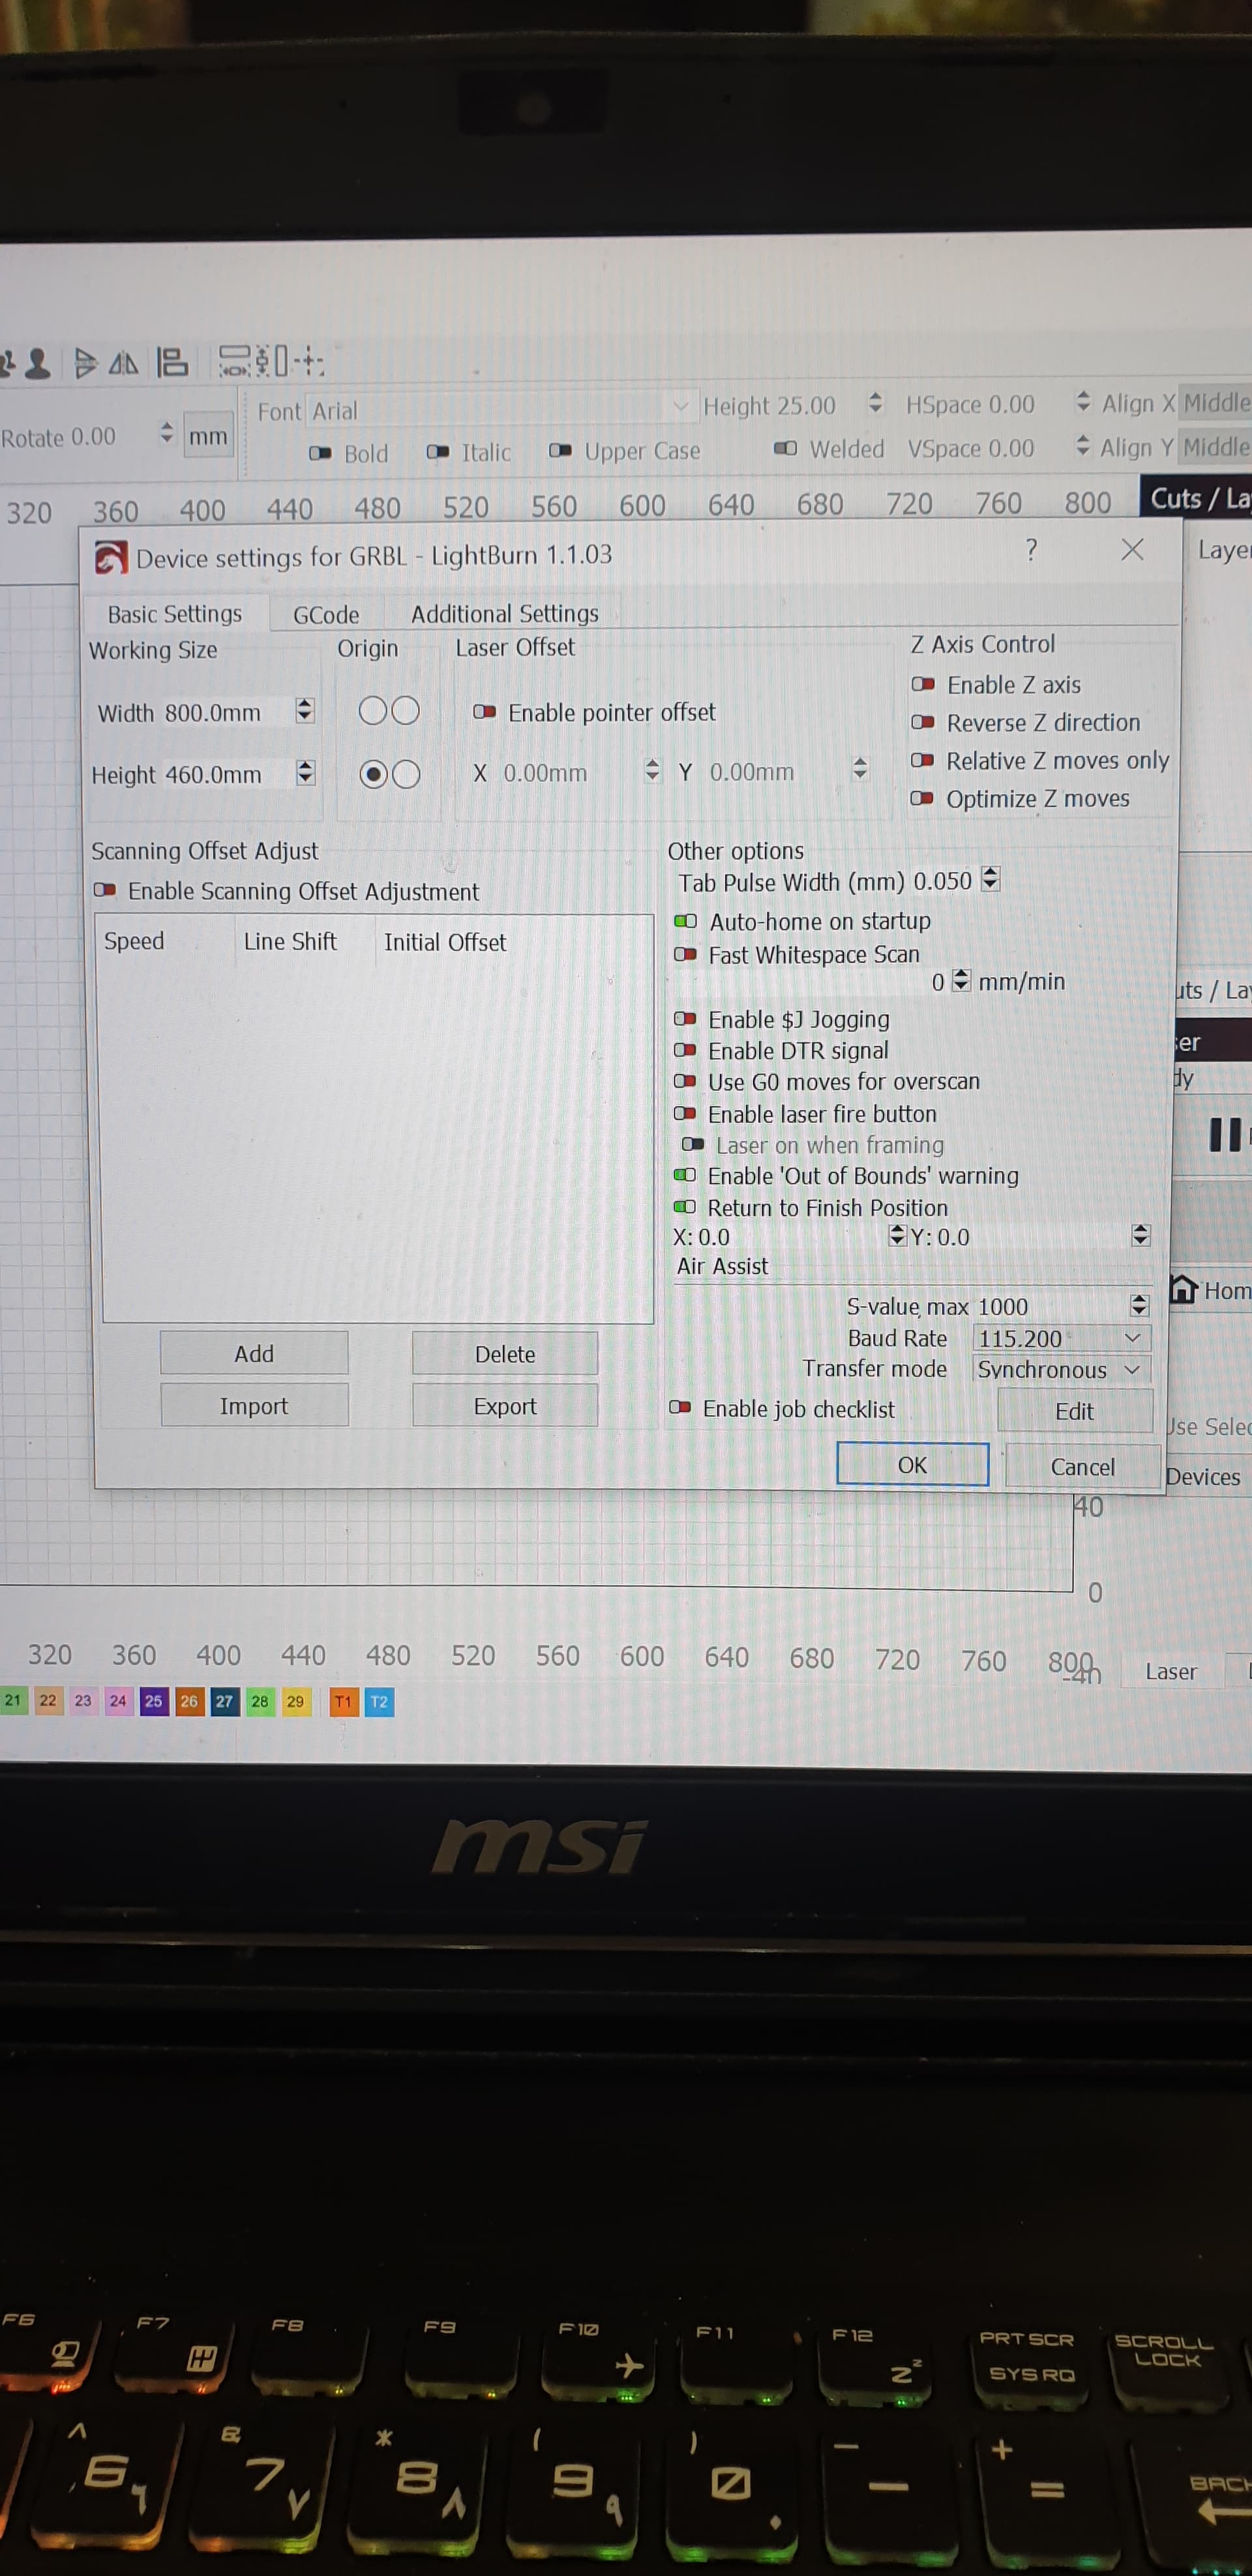Open the Align Y Middle dropdown
1252x2576 pixels.
(x=1216, y=447)
